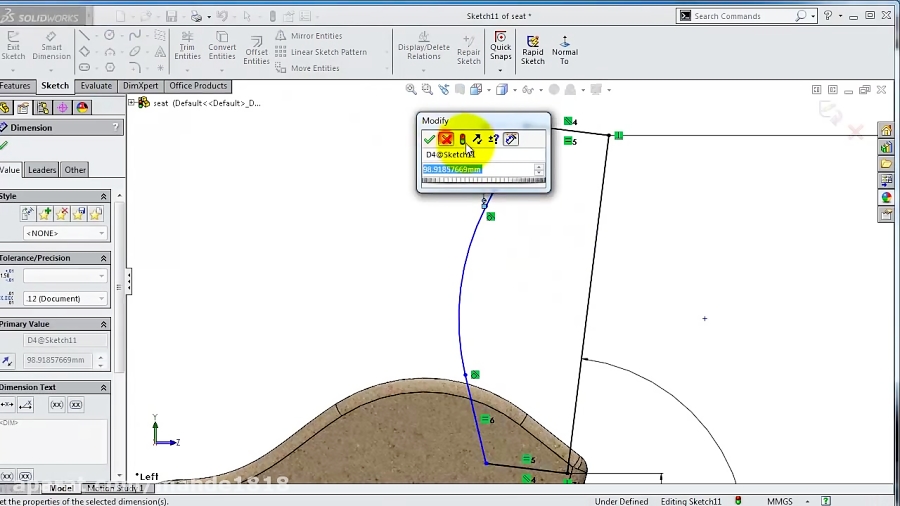Select the Straight Slot tool
This screenshot has height=506, width=900.
tap(84, 68)
